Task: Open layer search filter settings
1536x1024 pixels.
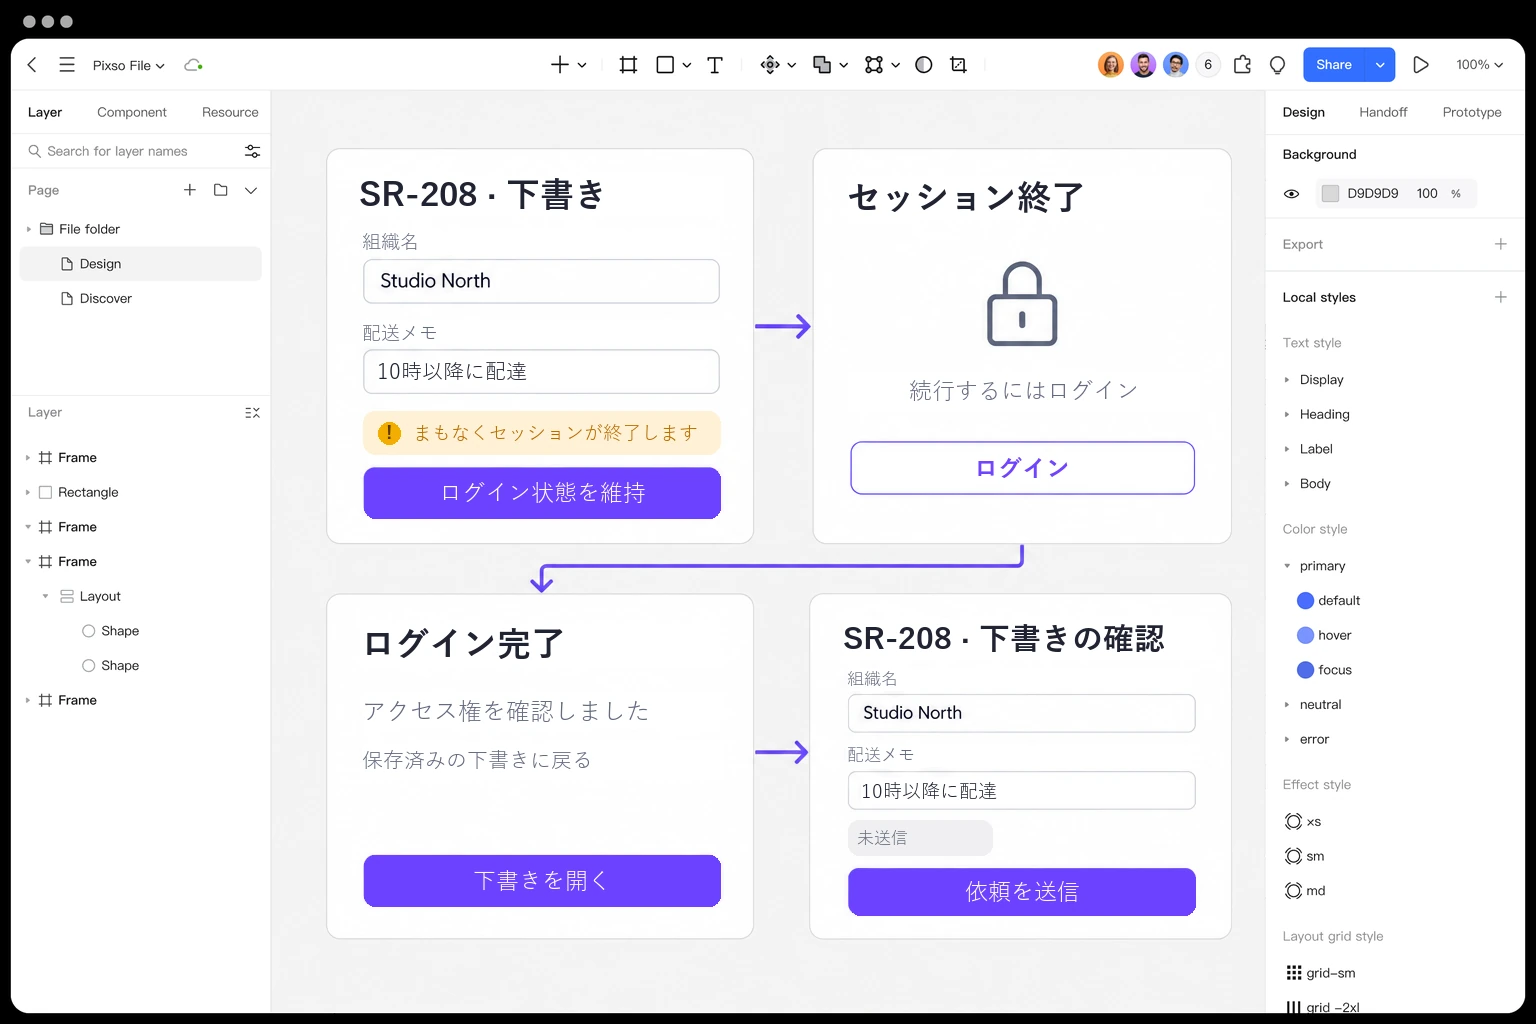Action: click(252, 151)
